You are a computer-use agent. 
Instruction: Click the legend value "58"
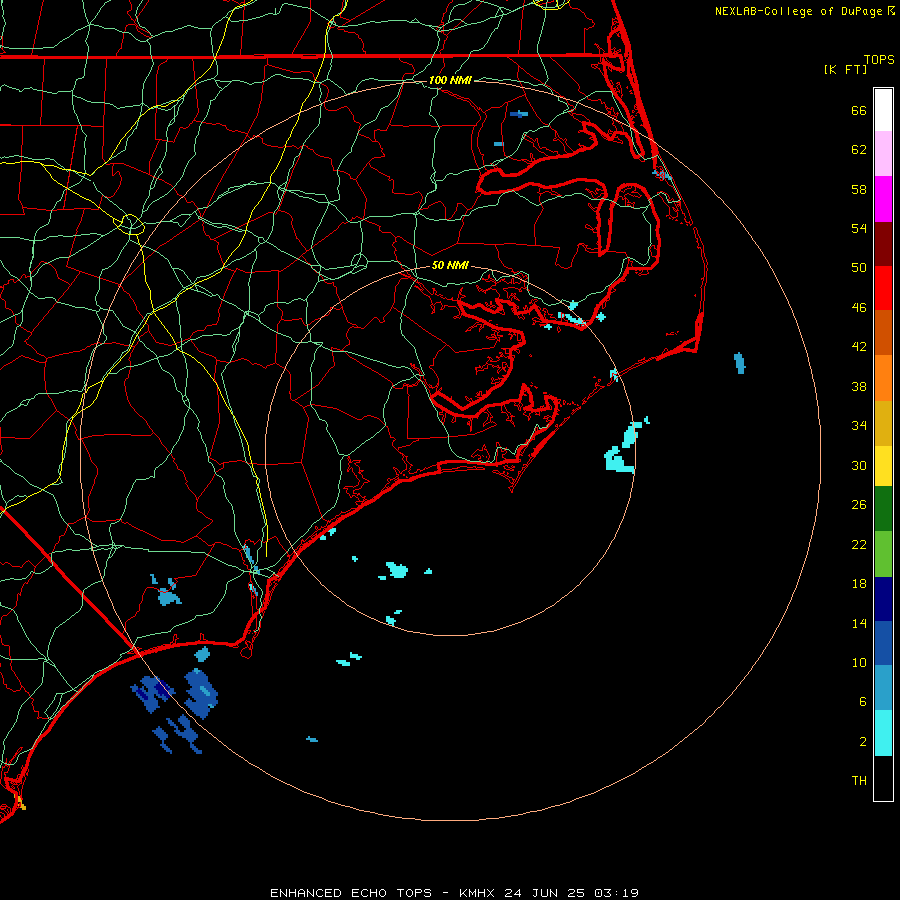click(859, 189)
